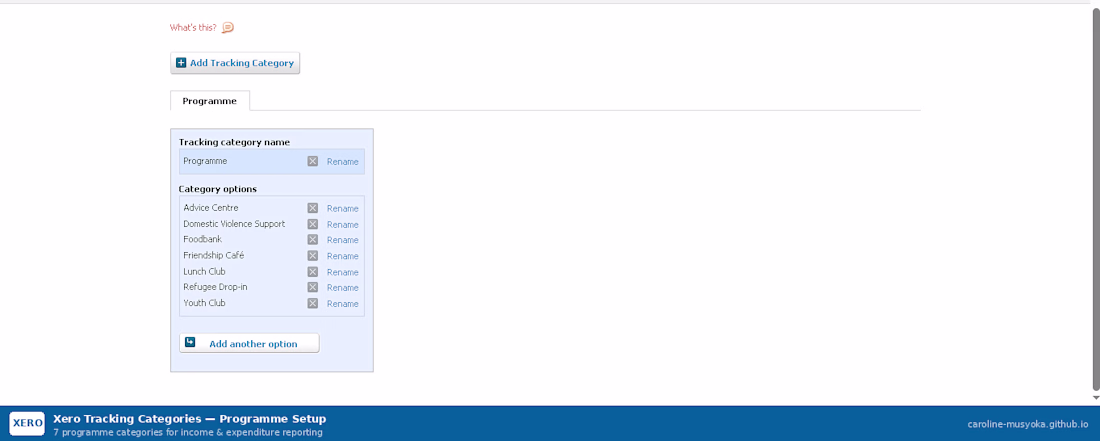Click the Add another option button
Screen dimensions: 1100x441
(x=249, y=344)
